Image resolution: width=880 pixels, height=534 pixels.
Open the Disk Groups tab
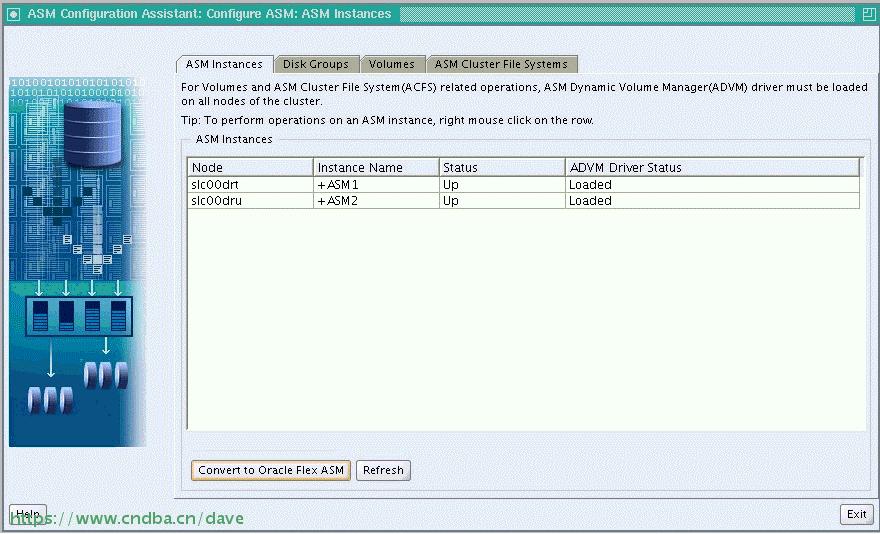click(x=316, y=64)
